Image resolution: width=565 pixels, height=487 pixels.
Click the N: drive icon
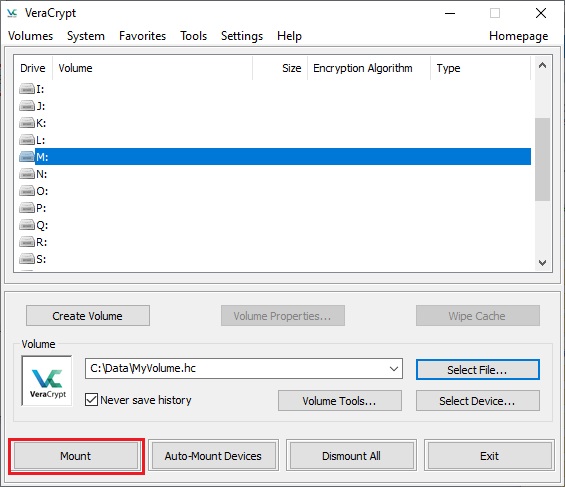[x=27, y=174]
